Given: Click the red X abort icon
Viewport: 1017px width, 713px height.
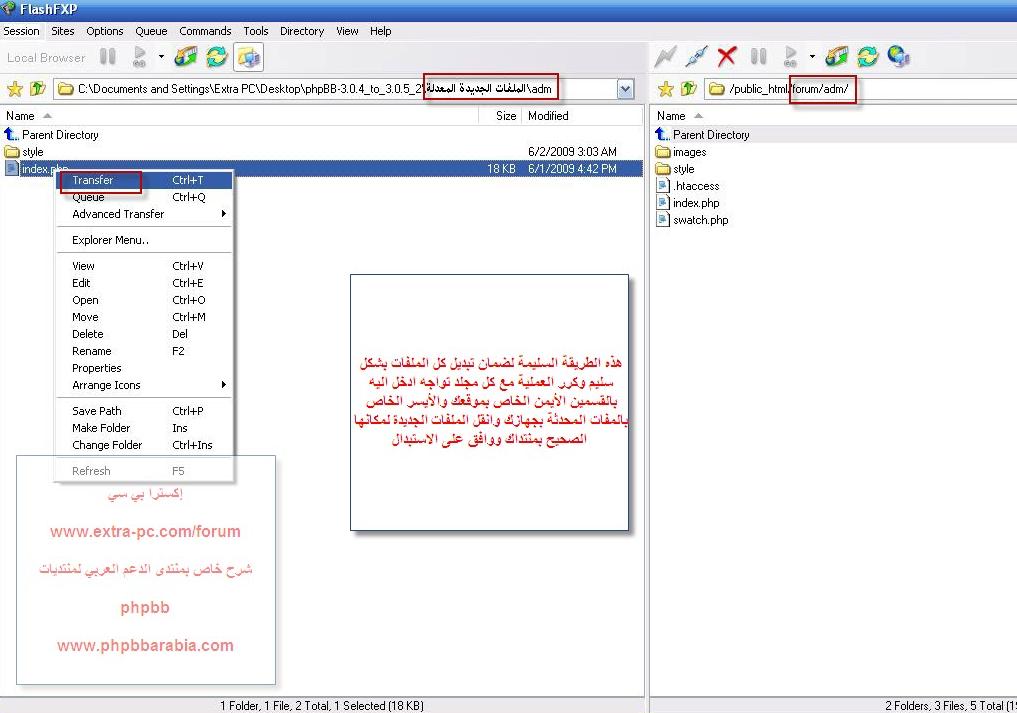Looking at the screenshot, I should tap(727, 57).
